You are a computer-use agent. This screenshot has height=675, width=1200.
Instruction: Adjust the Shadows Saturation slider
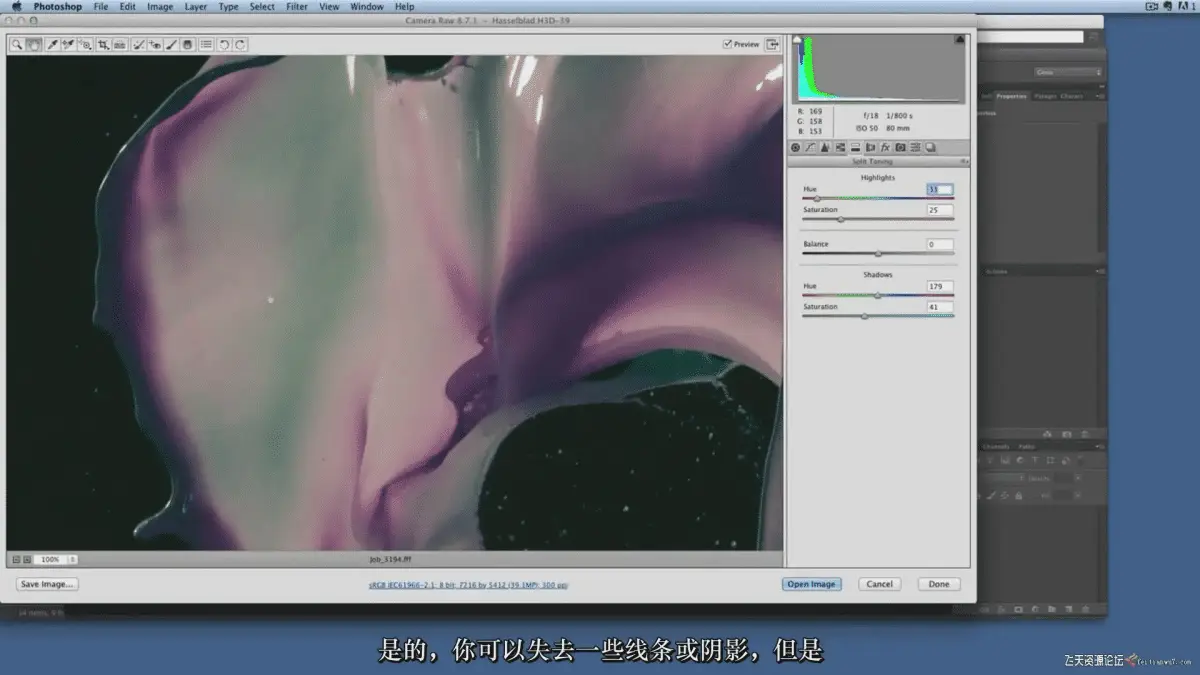coord(864,315)
